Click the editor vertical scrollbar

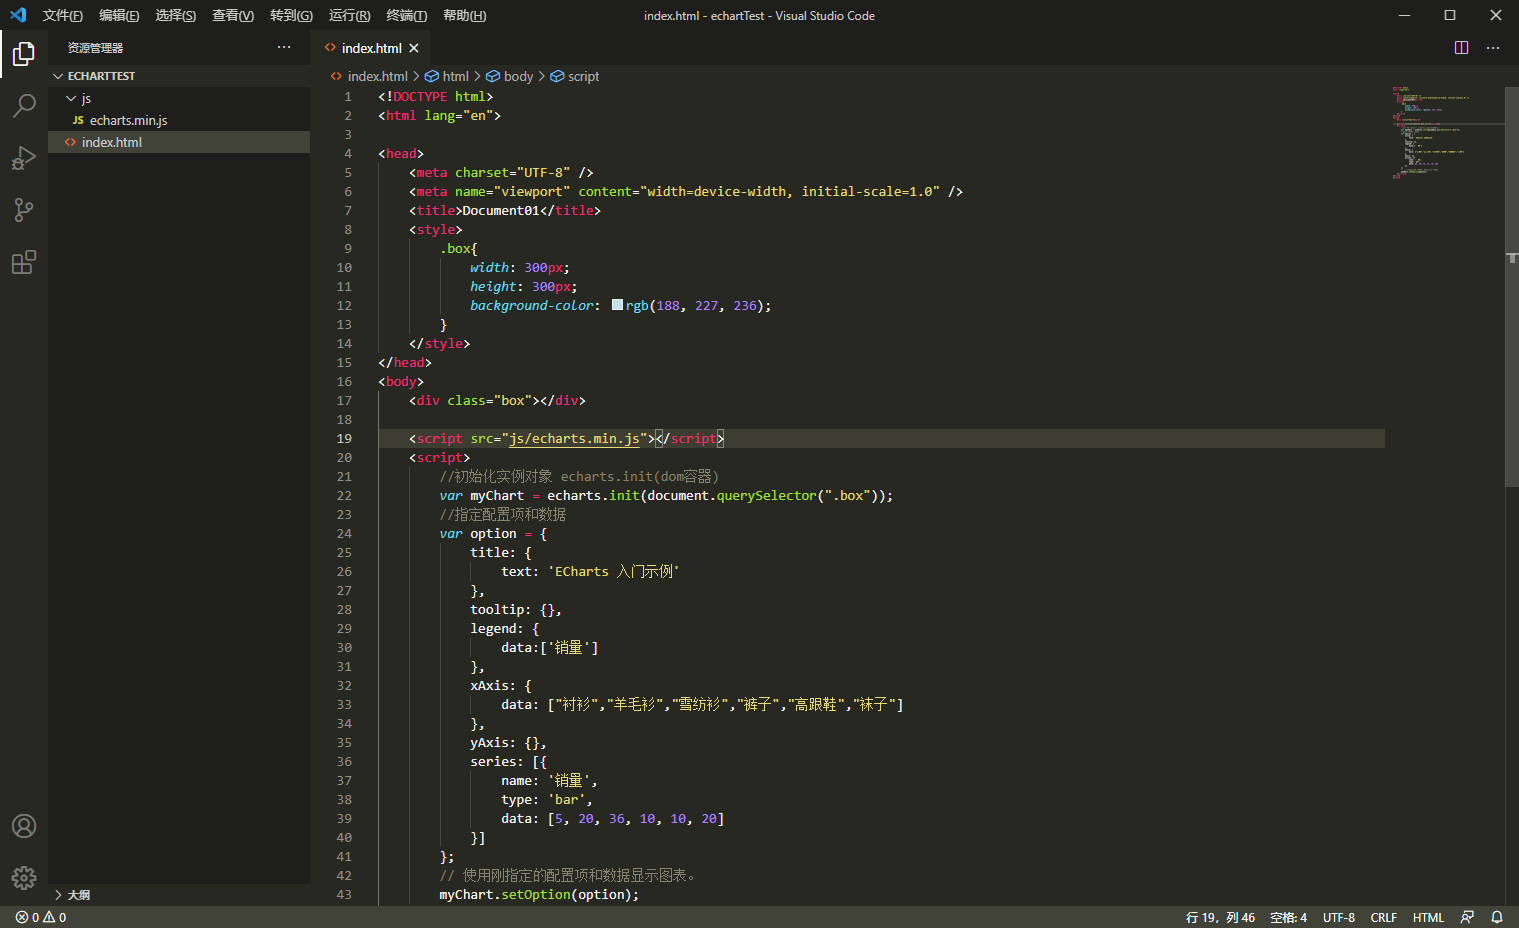click(1512, 288)
